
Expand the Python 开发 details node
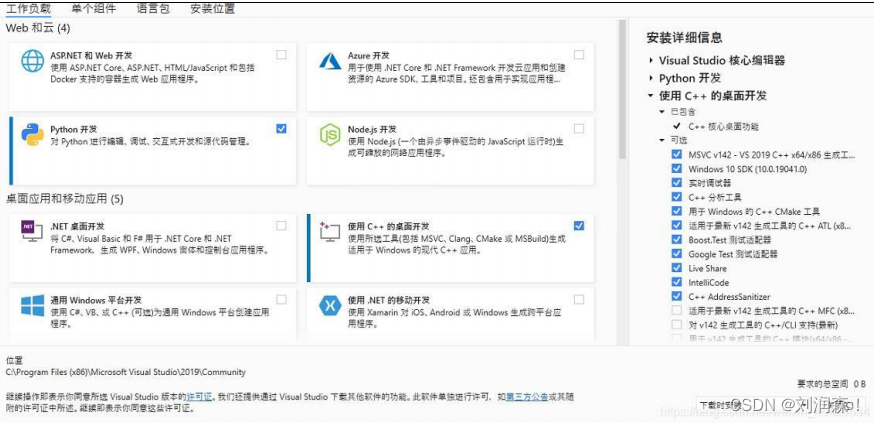[650, 78]
